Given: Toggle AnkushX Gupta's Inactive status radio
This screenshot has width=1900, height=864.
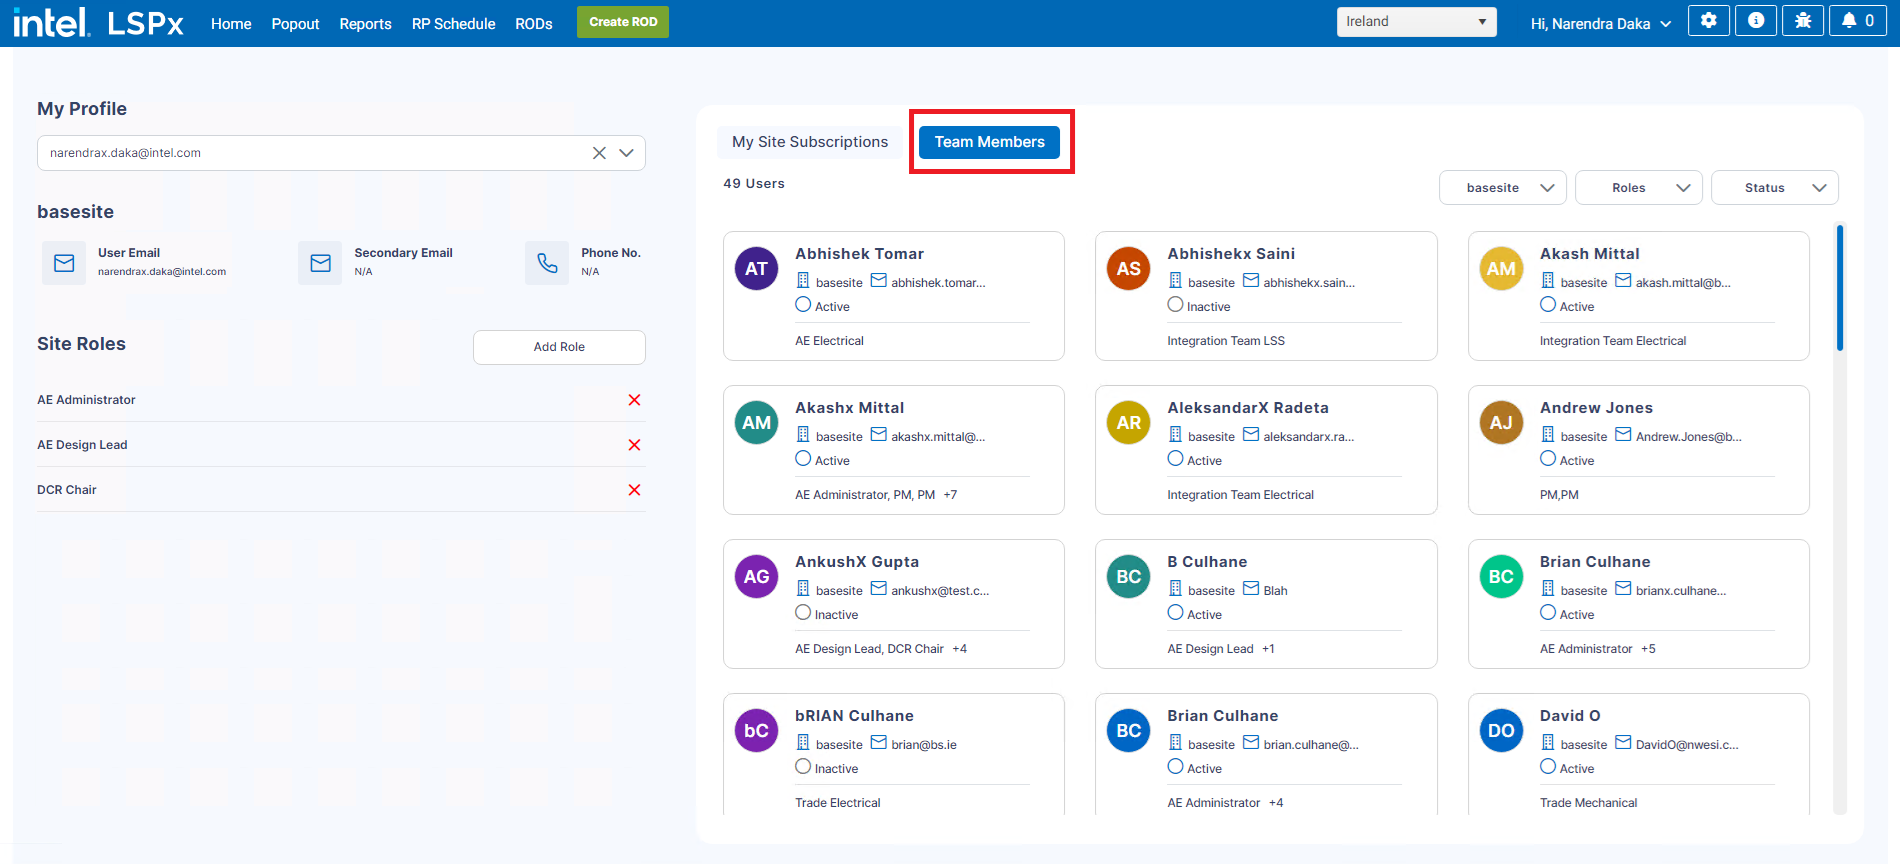Looking at the screenshot, I should 803,613.
